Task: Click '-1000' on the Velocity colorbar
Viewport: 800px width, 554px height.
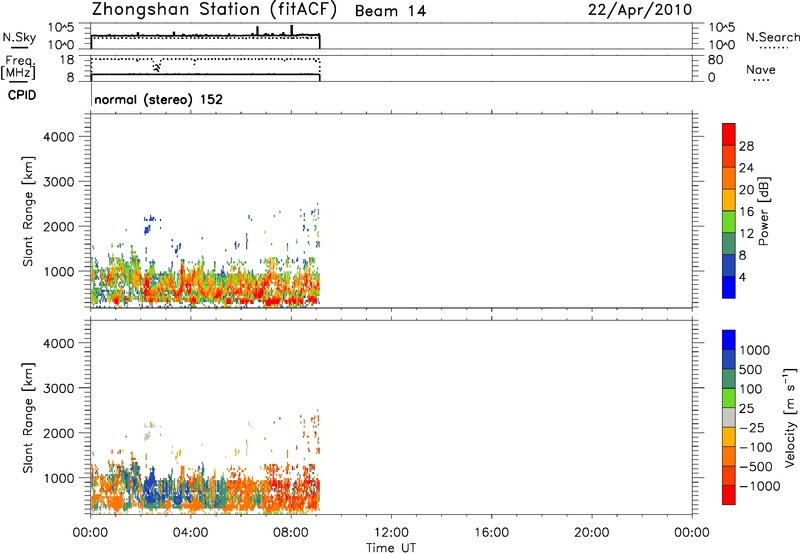Action: [x=759, y=486]
